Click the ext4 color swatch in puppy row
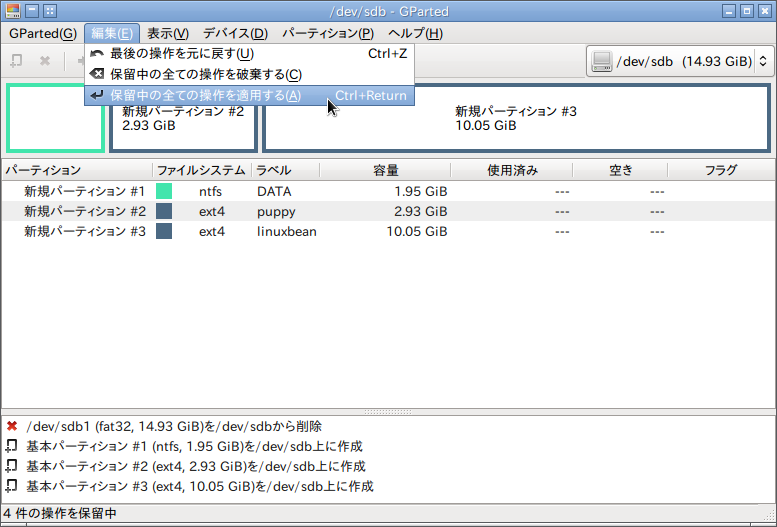 pos(164,211)
